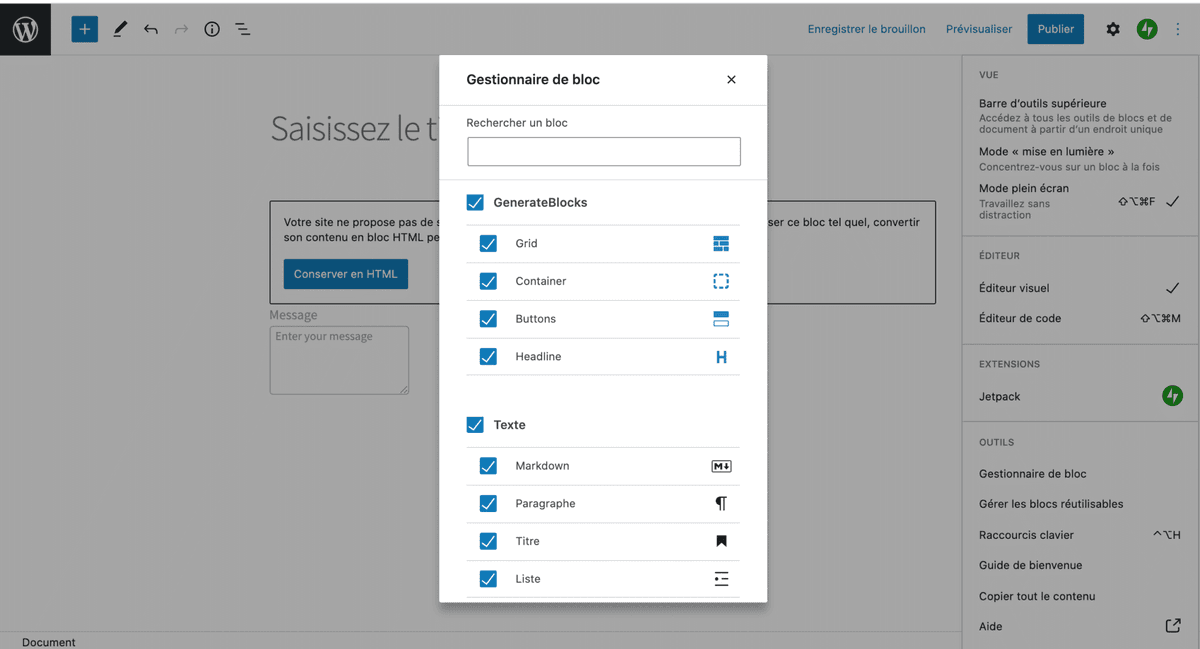Click the Headline block H icon

(x=721, y=356)
